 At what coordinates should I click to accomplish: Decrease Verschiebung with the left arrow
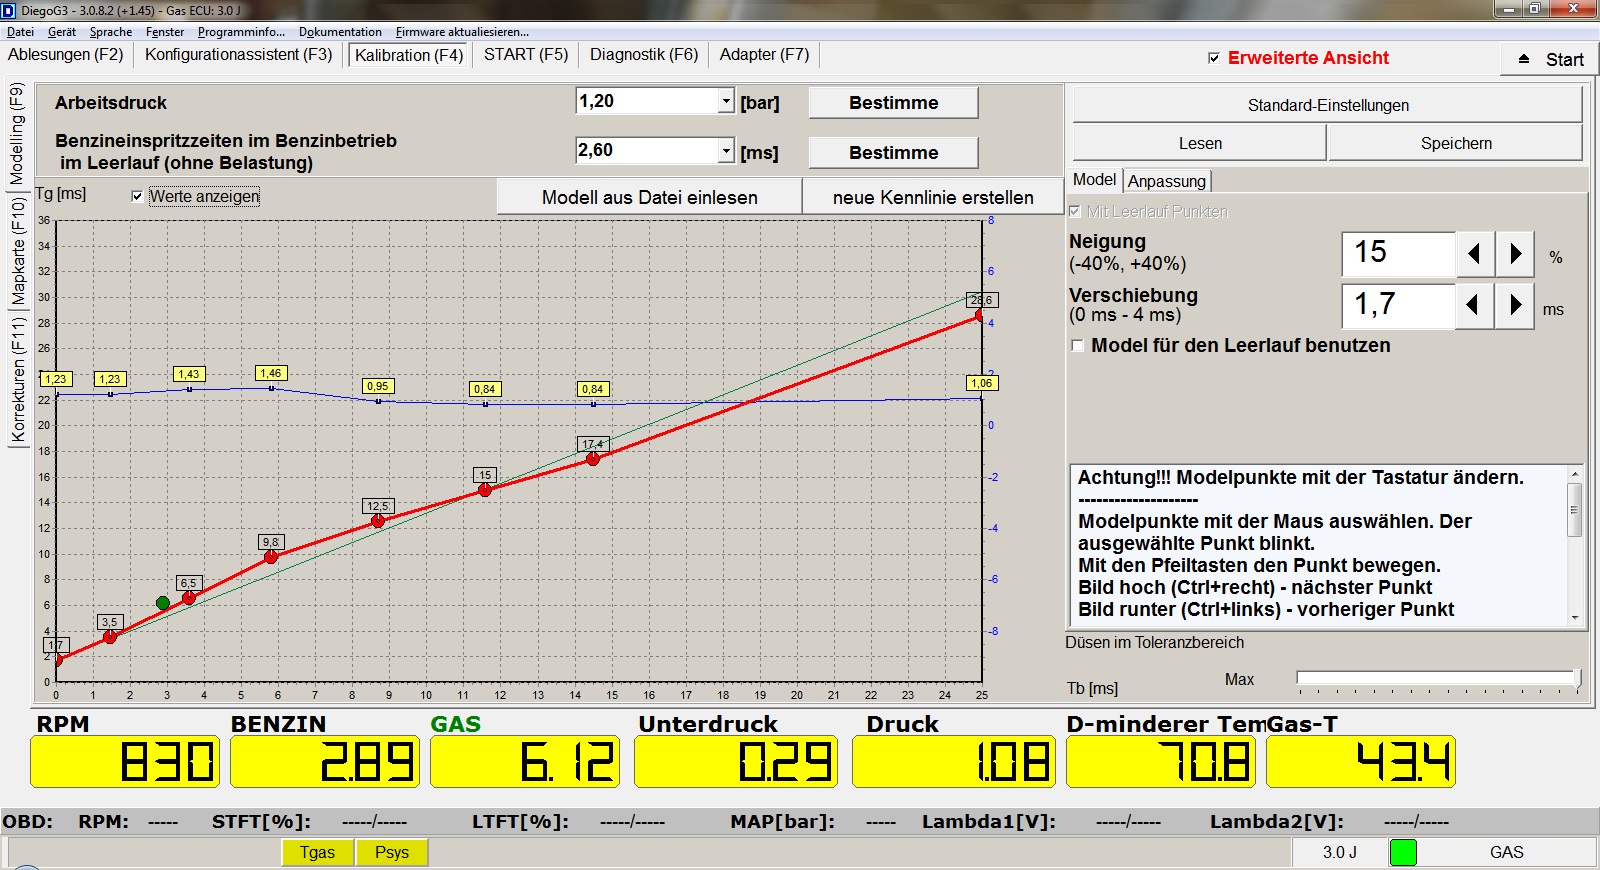[x=1474, y=305]
